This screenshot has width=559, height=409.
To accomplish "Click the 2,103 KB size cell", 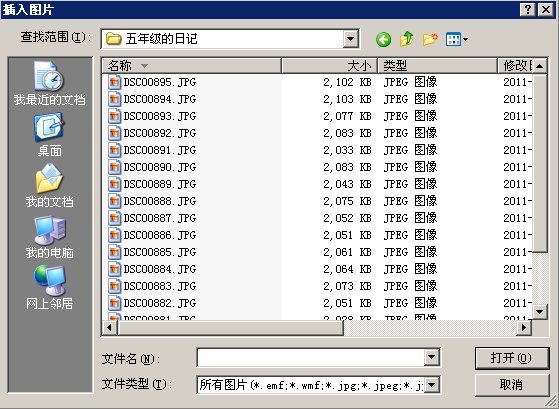I will 347,99.
